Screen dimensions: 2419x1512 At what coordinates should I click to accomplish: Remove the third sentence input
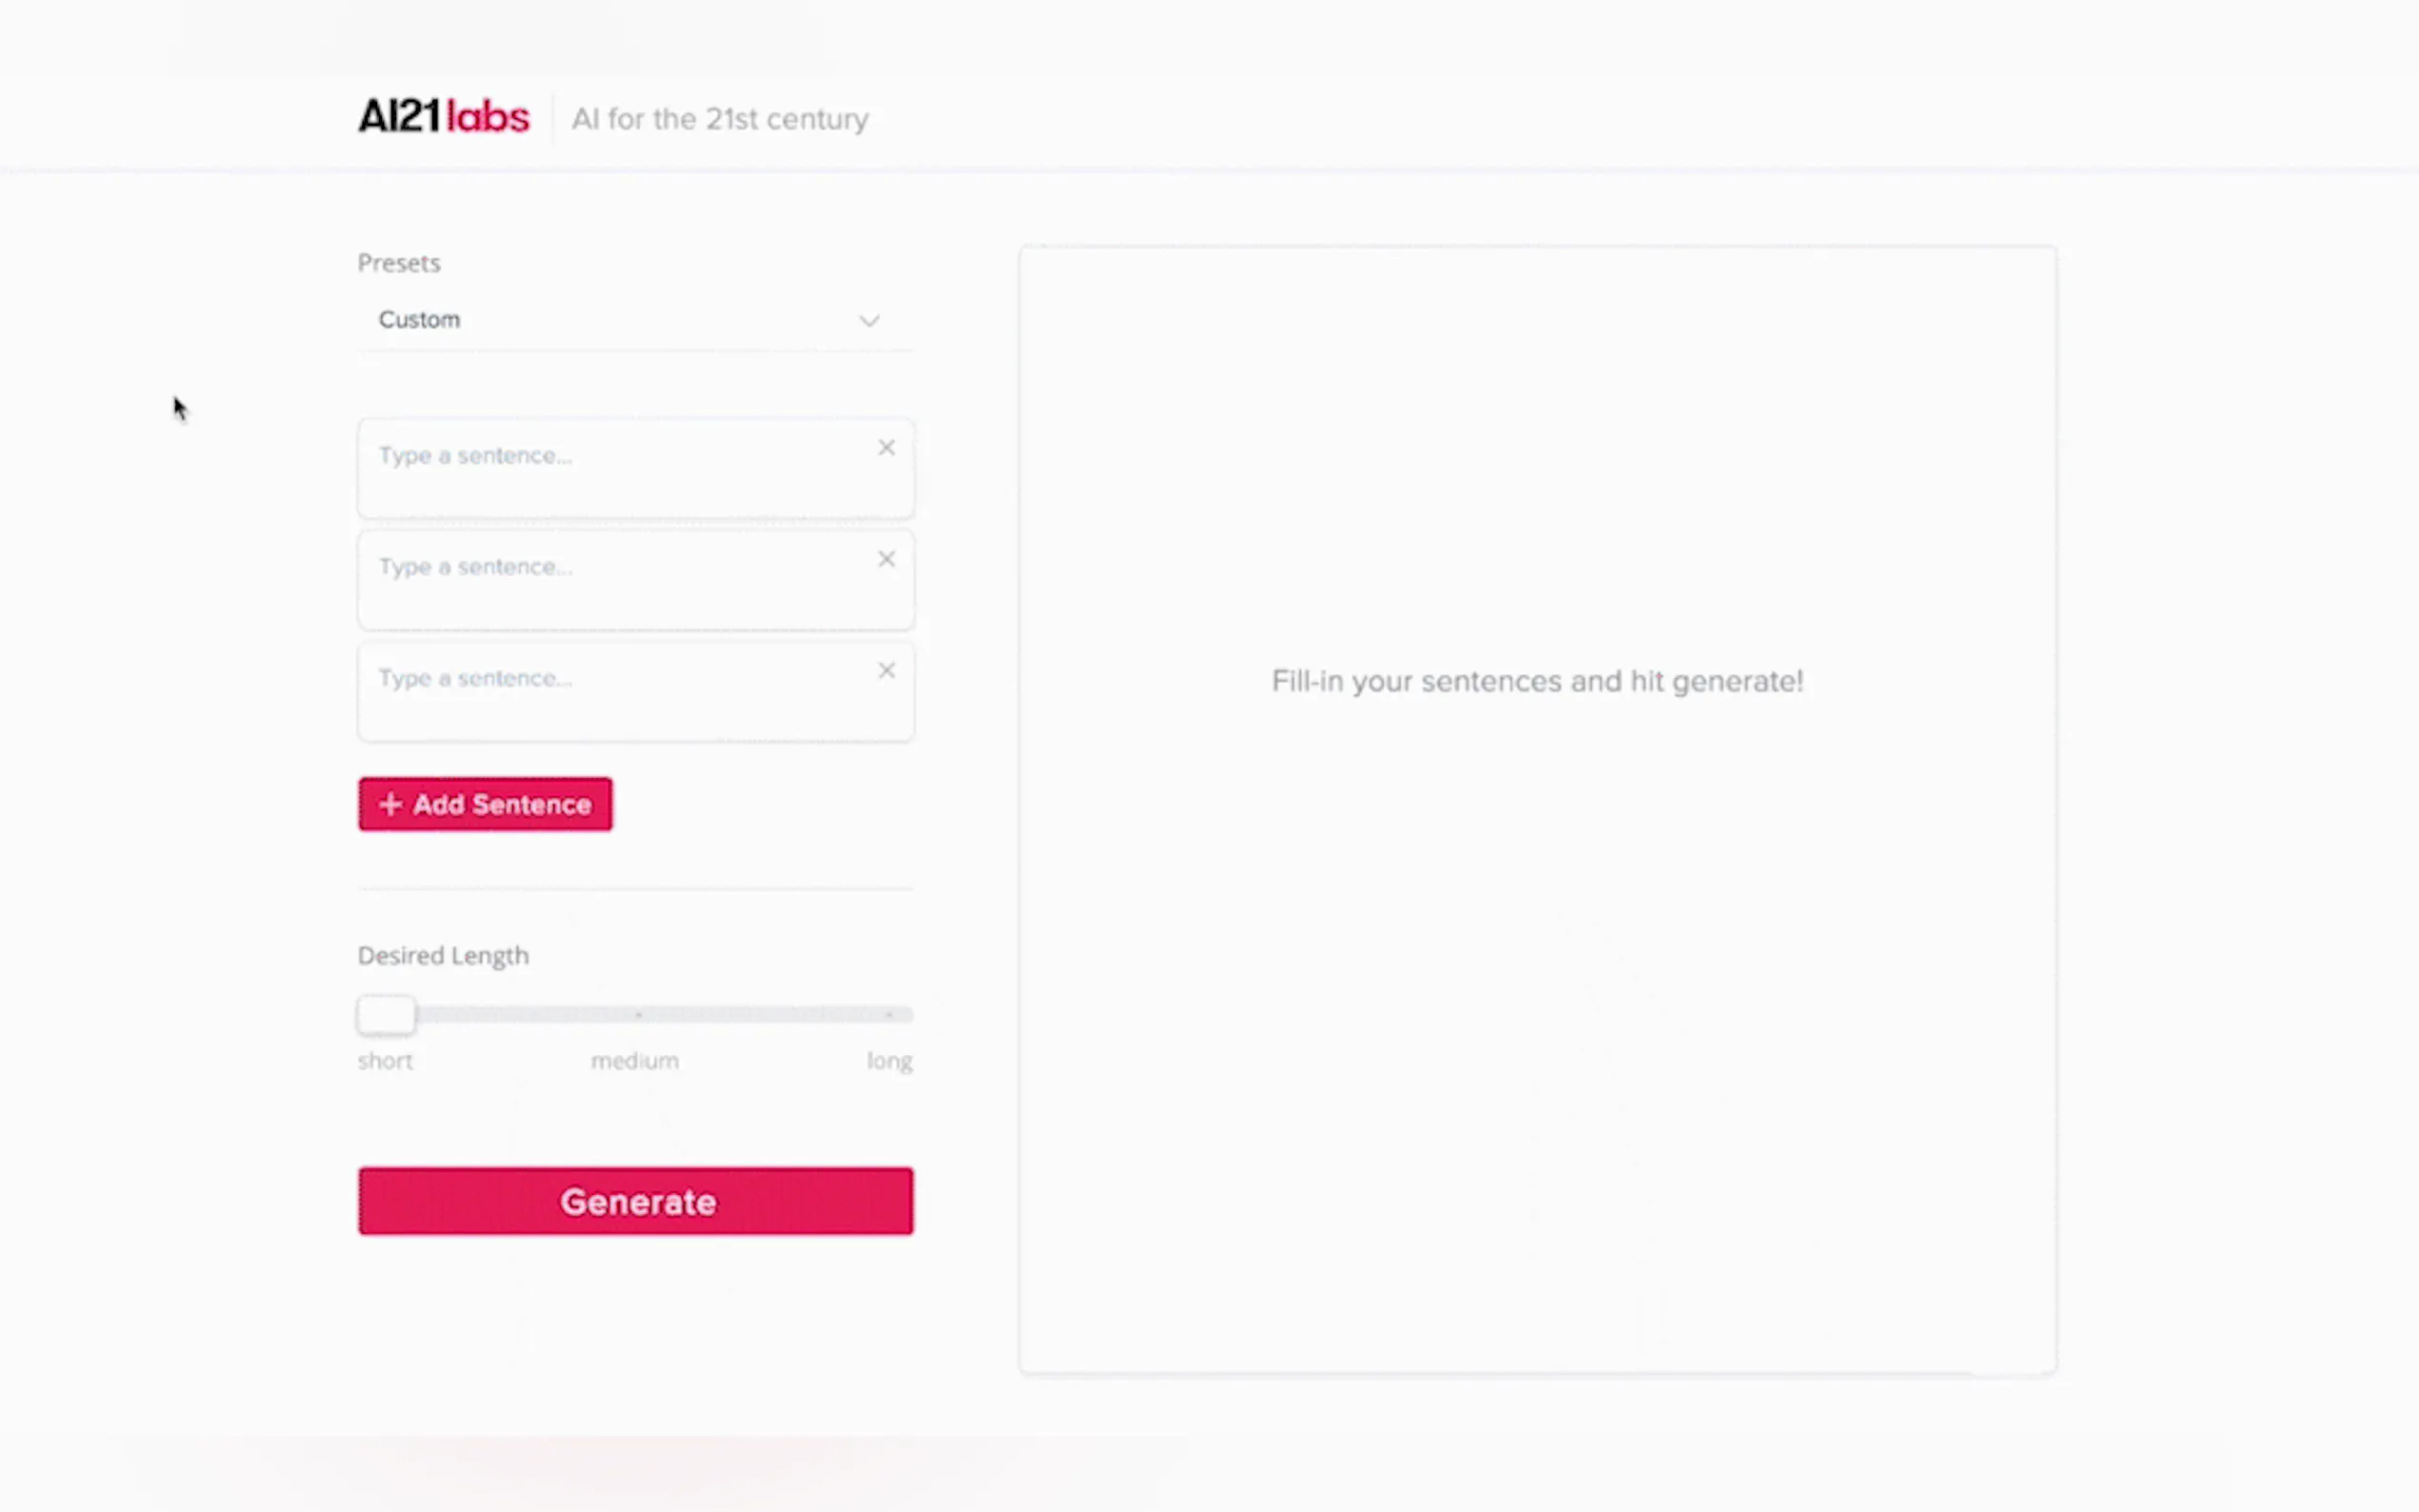point(886,671)
